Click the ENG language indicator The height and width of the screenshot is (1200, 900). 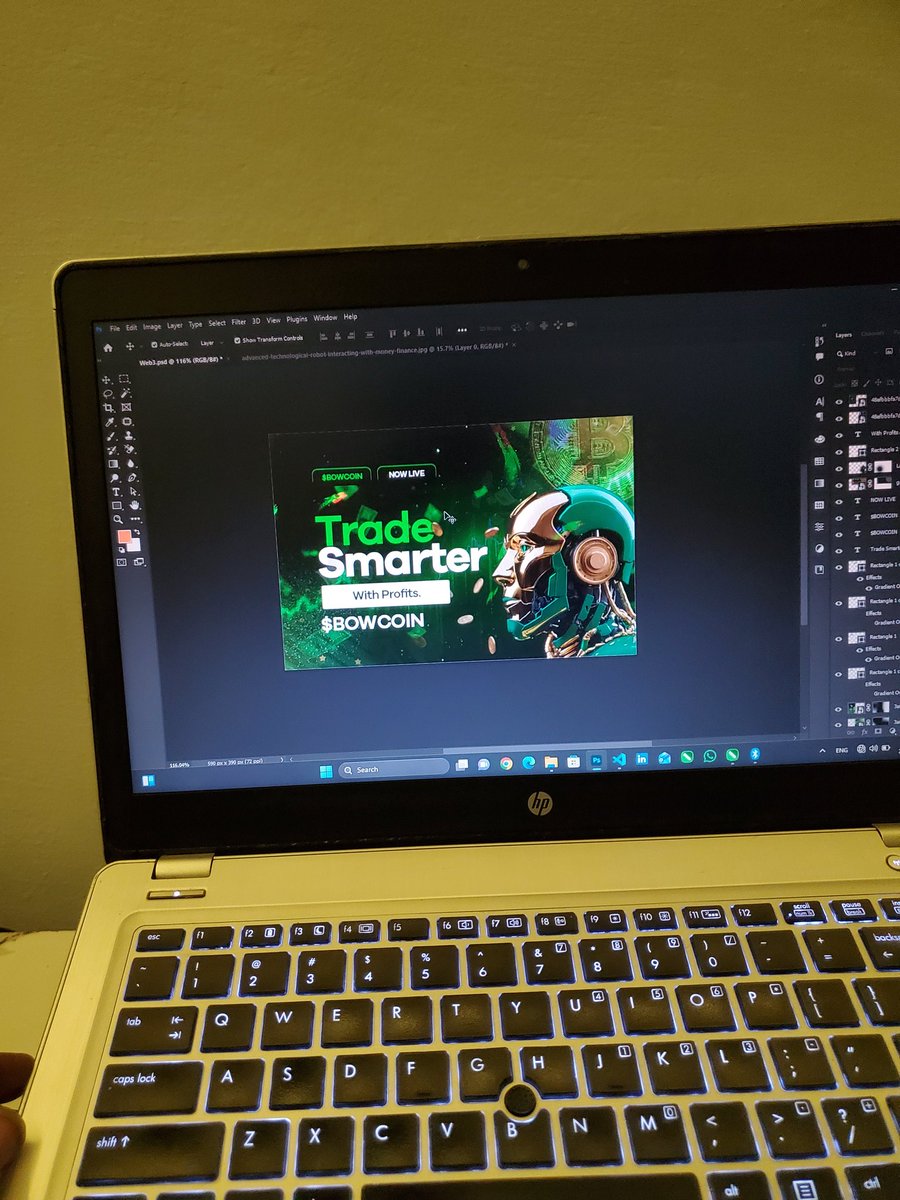coord(841,750)
